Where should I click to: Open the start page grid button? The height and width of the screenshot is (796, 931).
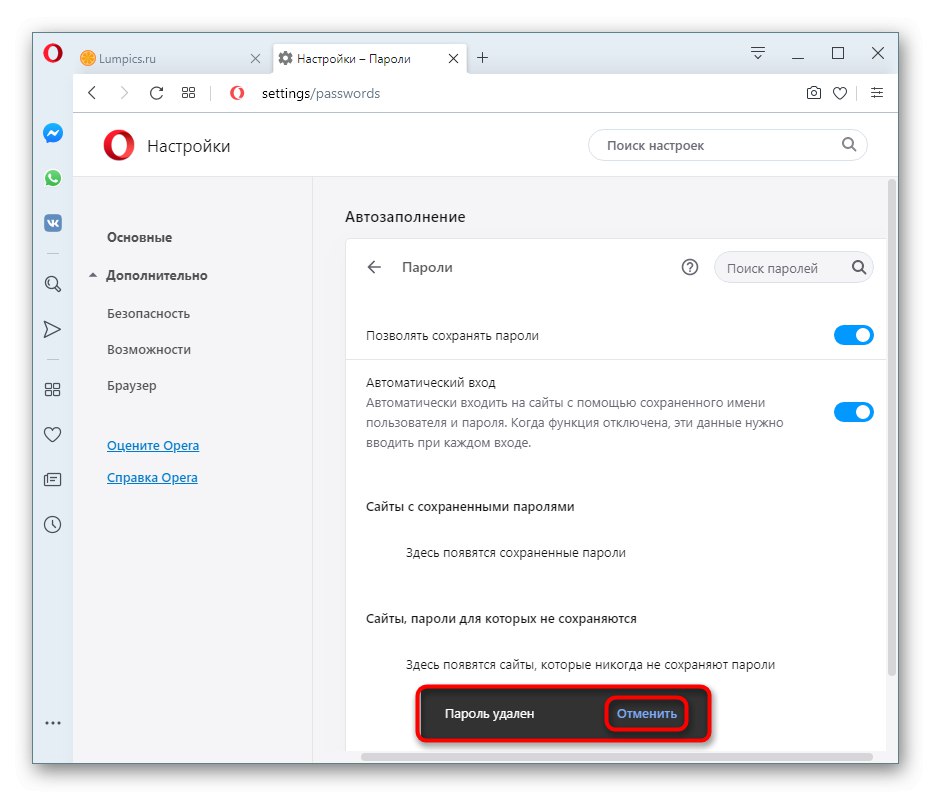[x=188, y=93]
